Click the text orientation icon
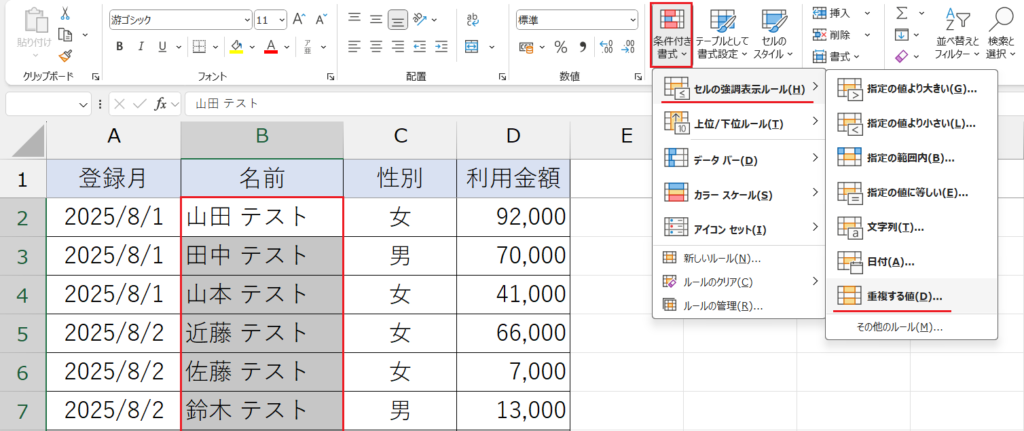This screenshot has height=431, width=1024. pos(421,20)
